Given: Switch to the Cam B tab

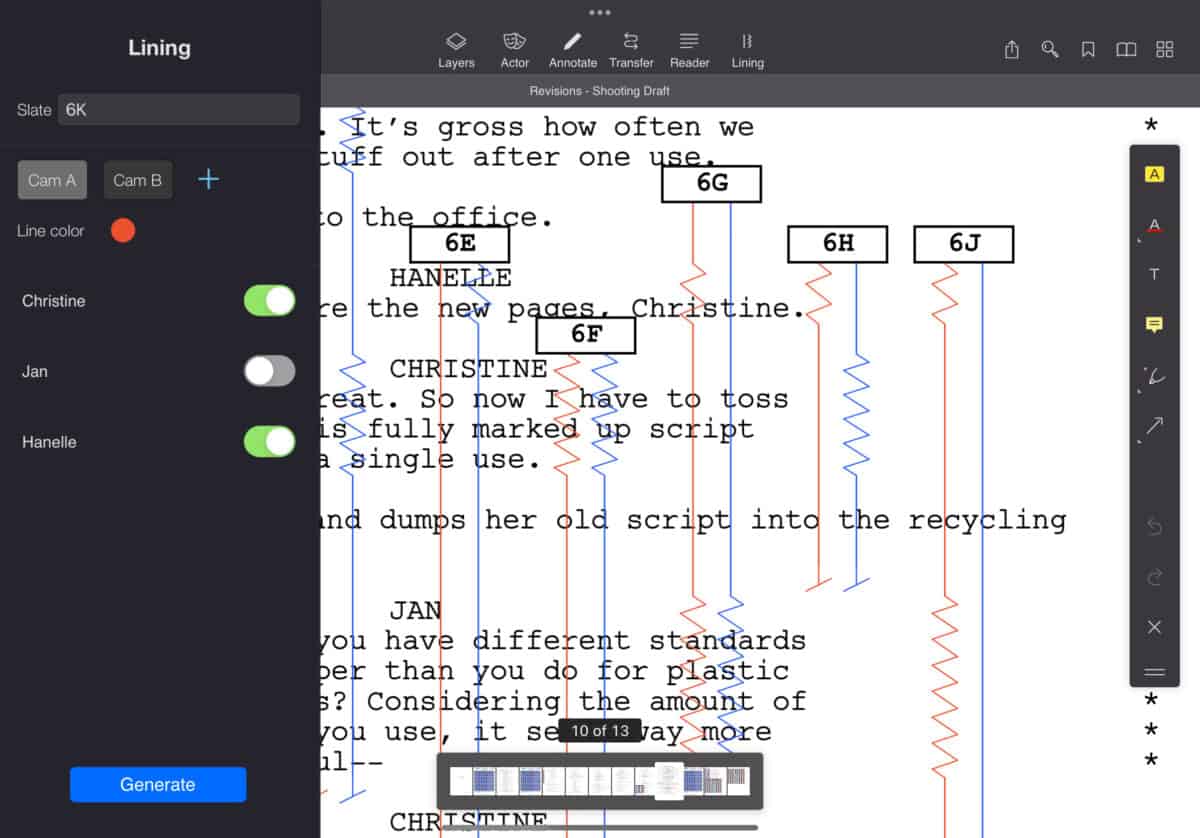Looking at the screenshot, I should tap(138, 180).
